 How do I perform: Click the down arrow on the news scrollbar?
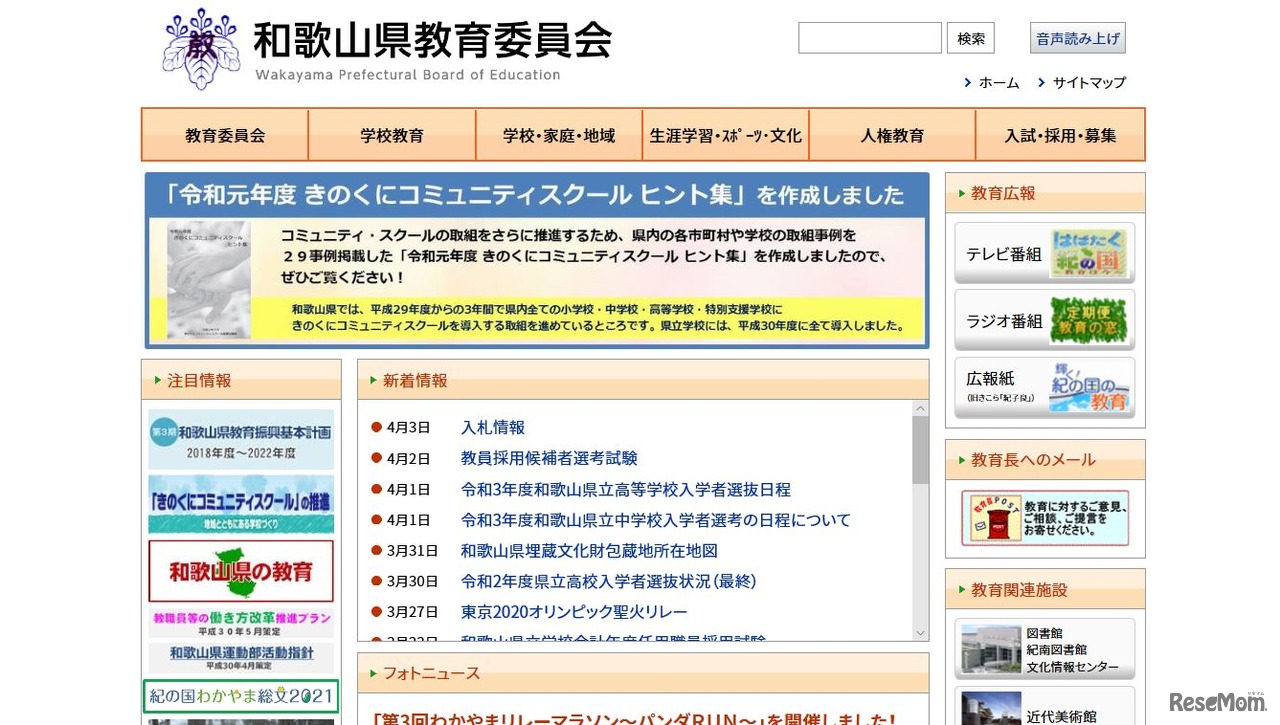coord(919,633)
